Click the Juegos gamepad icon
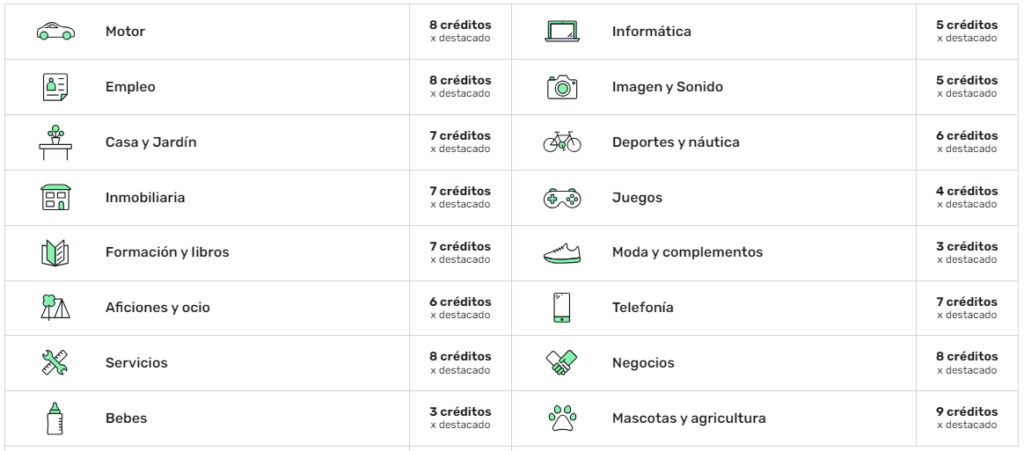Image resolution: width=1024 pixels, height=451 pixels. [562, 198]
